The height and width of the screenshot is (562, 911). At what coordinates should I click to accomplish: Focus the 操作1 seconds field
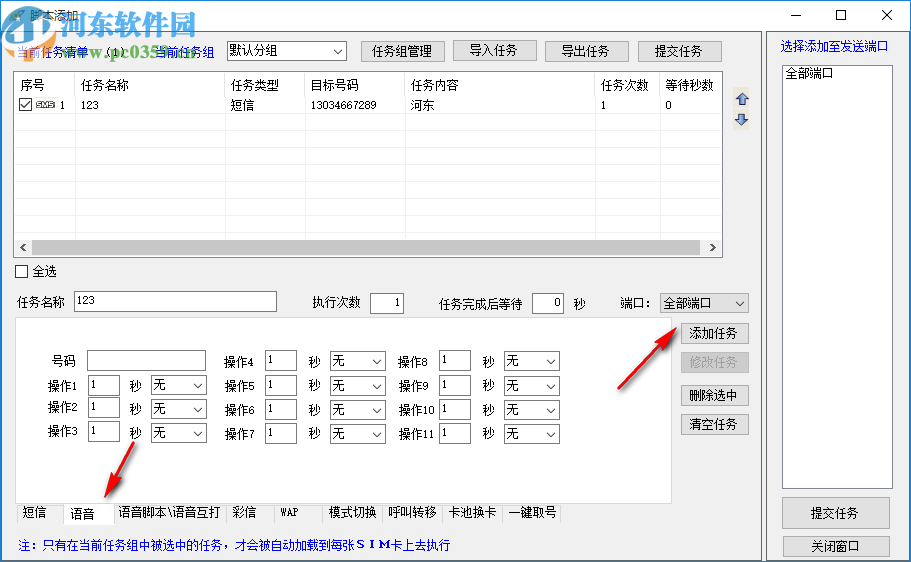[104, 385]
